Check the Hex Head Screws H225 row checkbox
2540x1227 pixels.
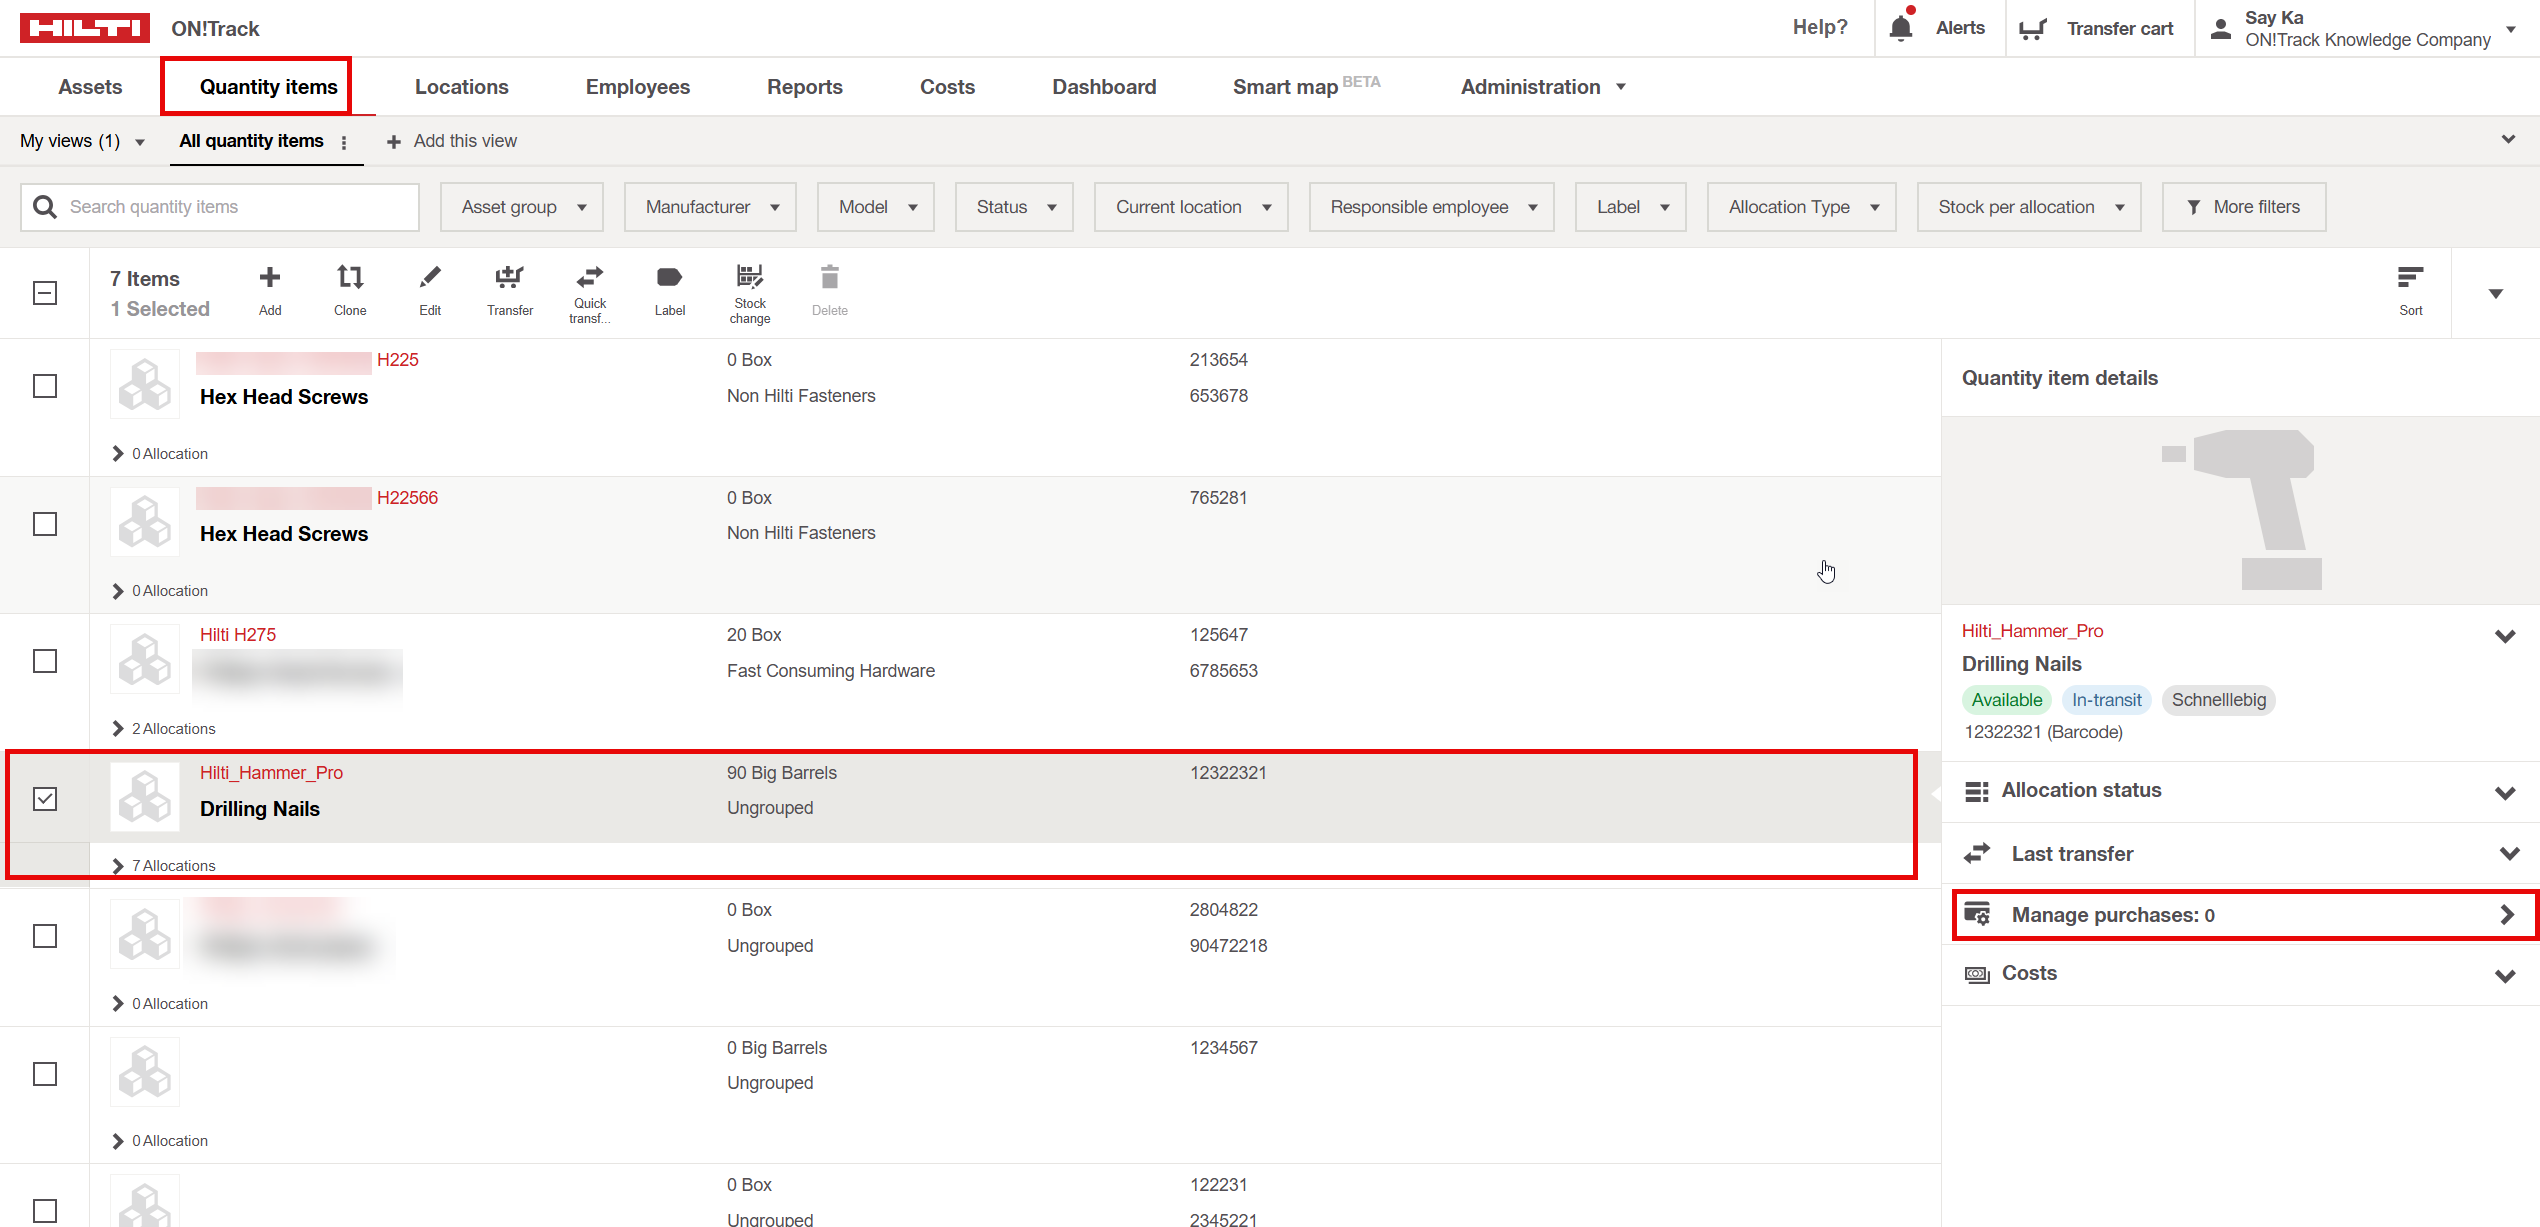tap(45, 385)
